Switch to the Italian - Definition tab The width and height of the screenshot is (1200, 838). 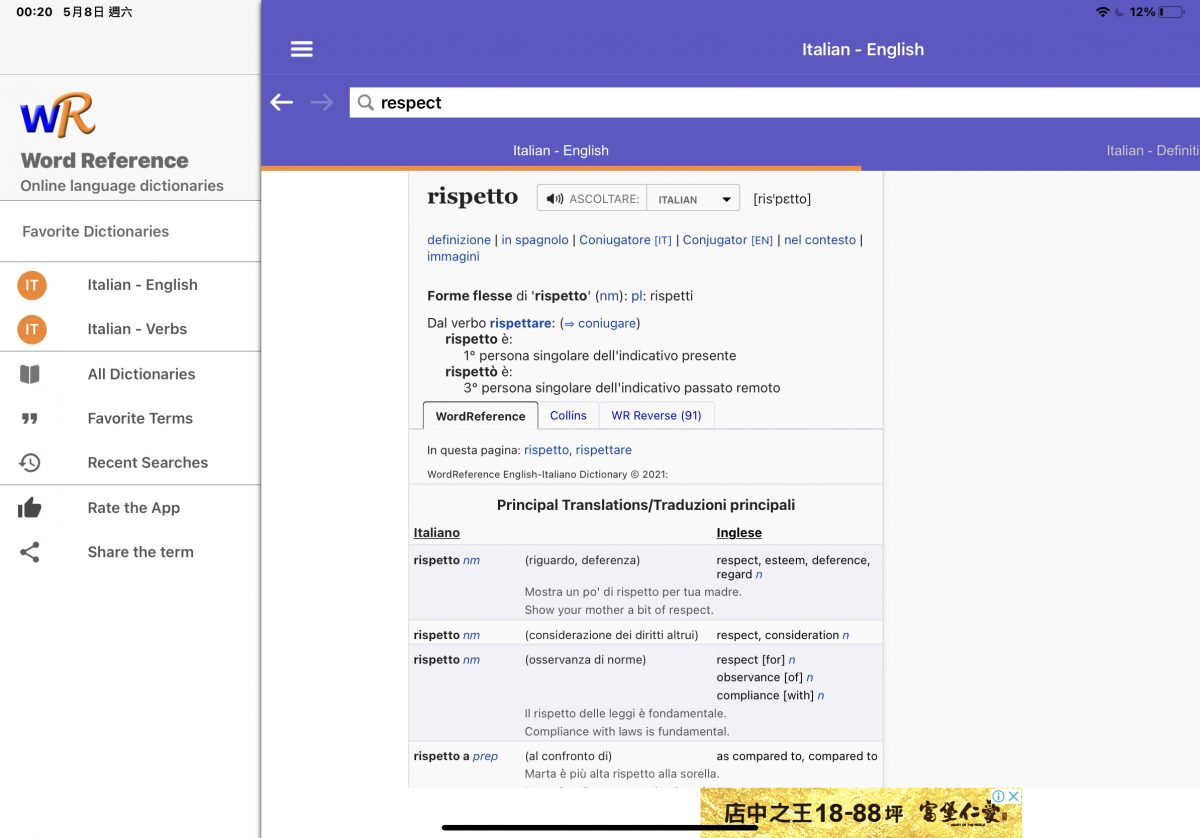coord(1153,150)
